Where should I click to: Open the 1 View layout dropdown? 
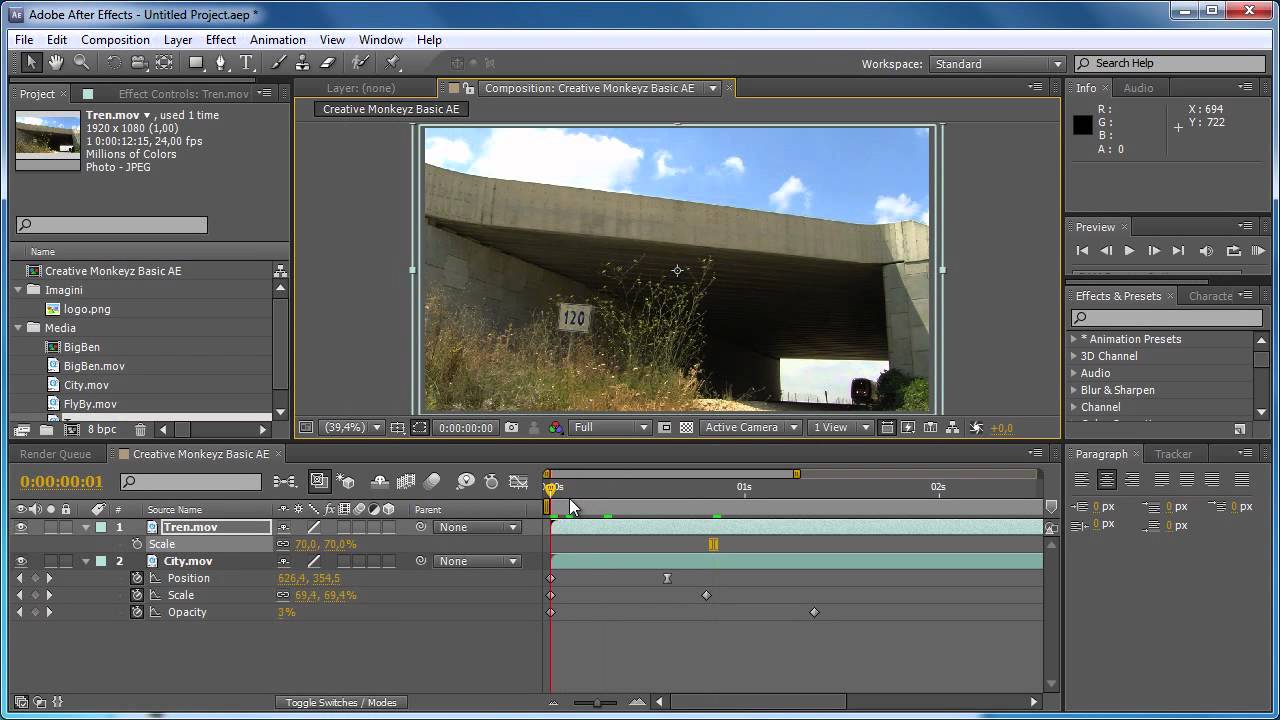[x=840, y=427]
